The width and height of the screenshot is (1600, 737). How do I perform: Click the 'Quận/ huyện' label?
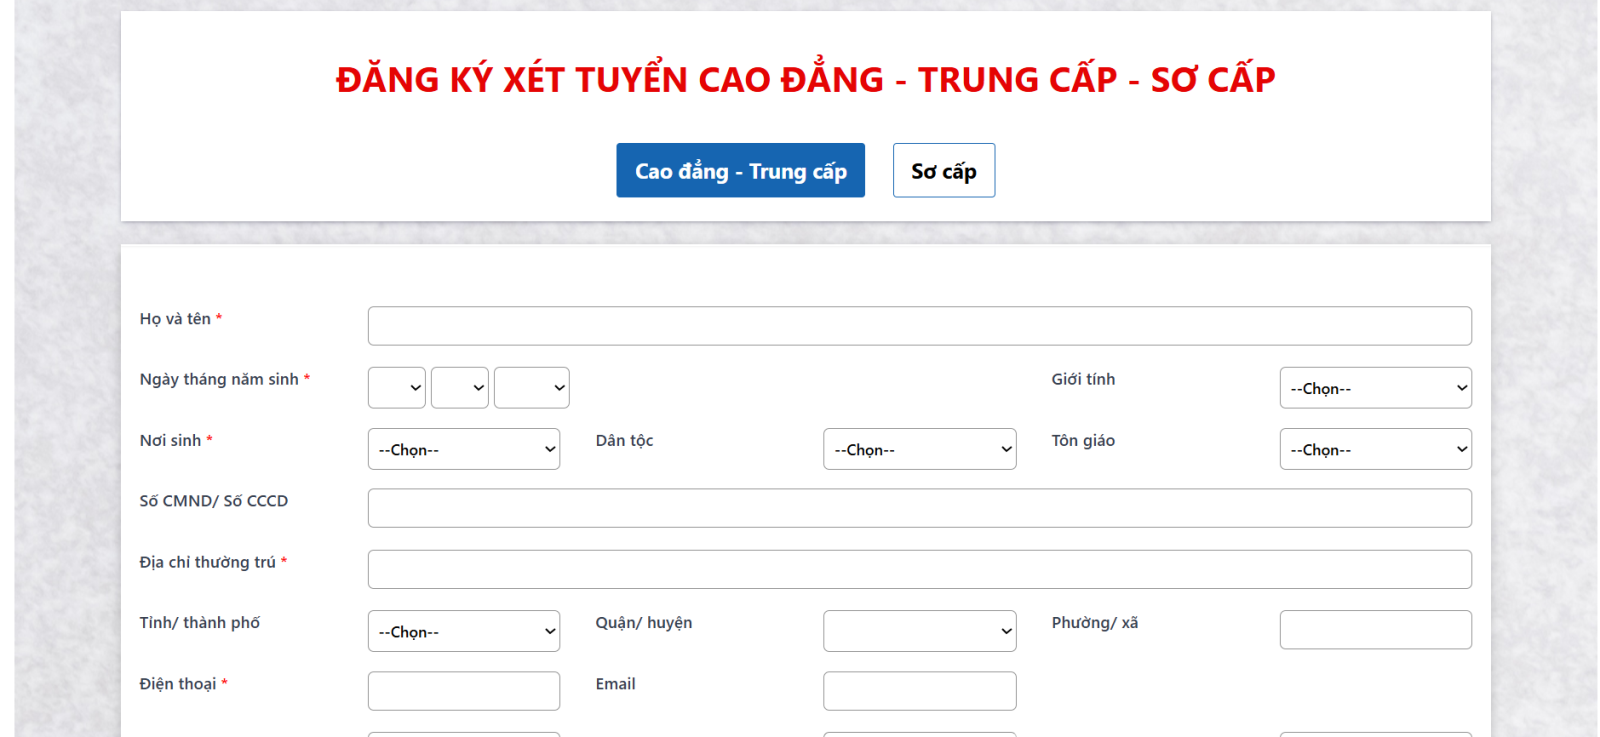(x=644, y=623)
